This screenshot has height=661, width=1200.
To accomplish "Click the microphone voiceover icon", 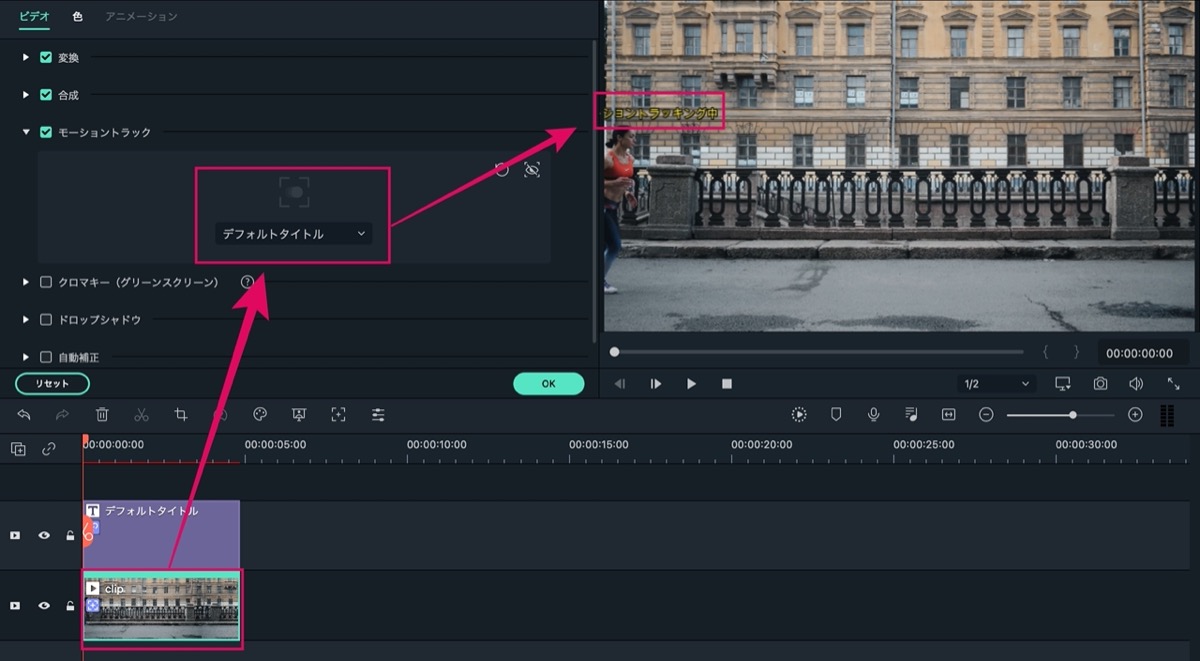I will (874, 414).
